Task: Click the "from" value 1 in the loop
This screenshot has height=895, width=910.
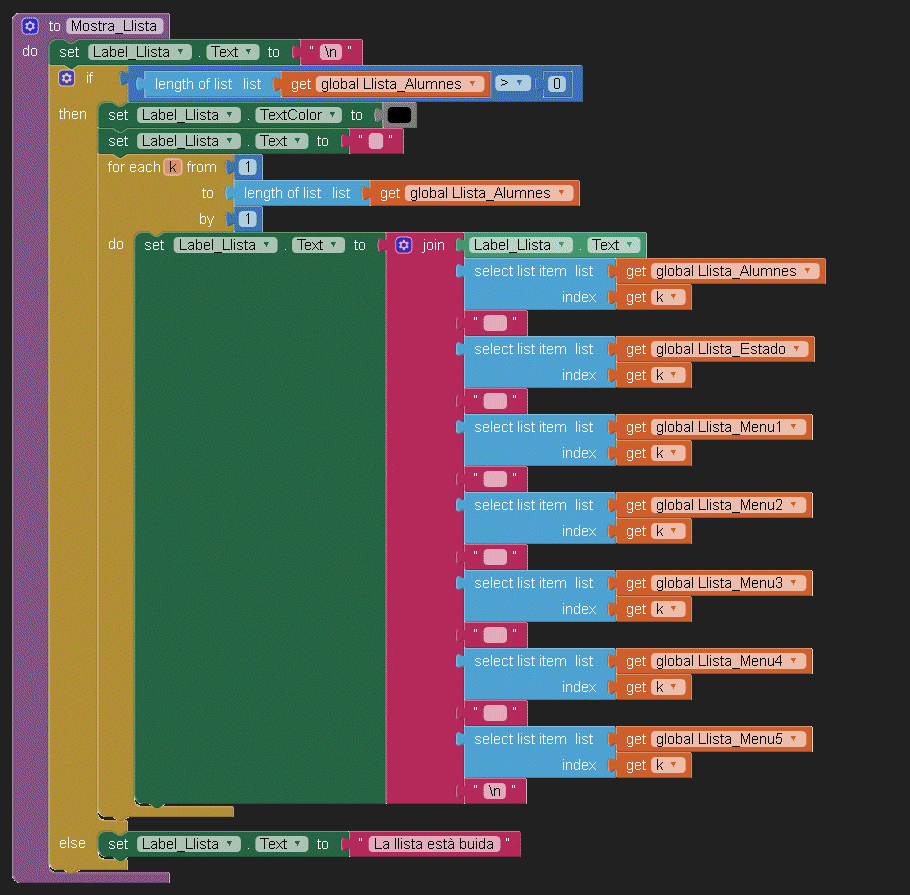Action: point(247,167)
